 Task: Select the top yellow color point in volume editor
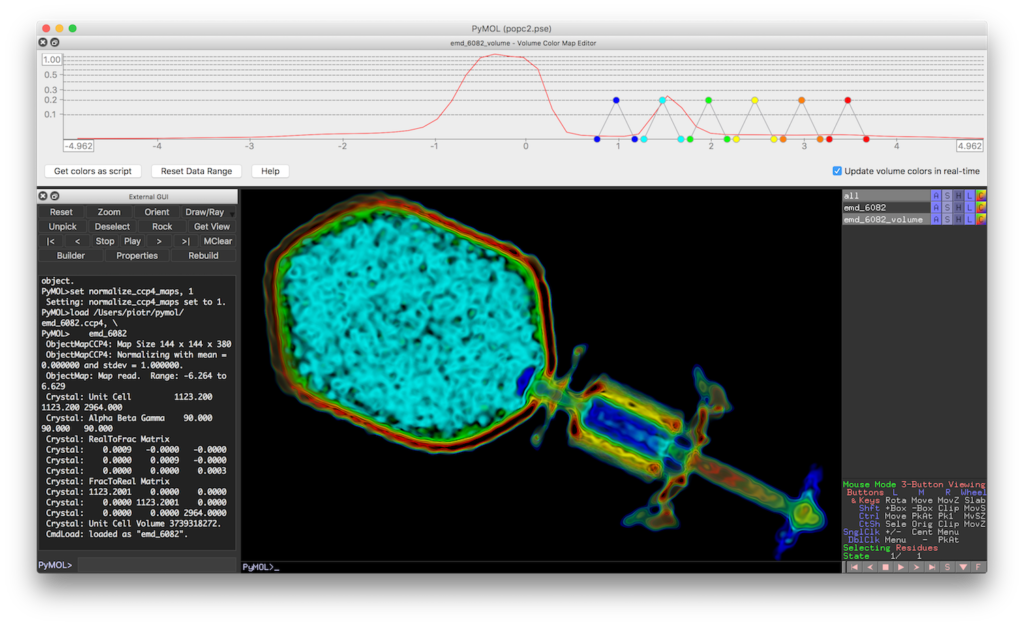pyautogui.click(x=755, y=100)
